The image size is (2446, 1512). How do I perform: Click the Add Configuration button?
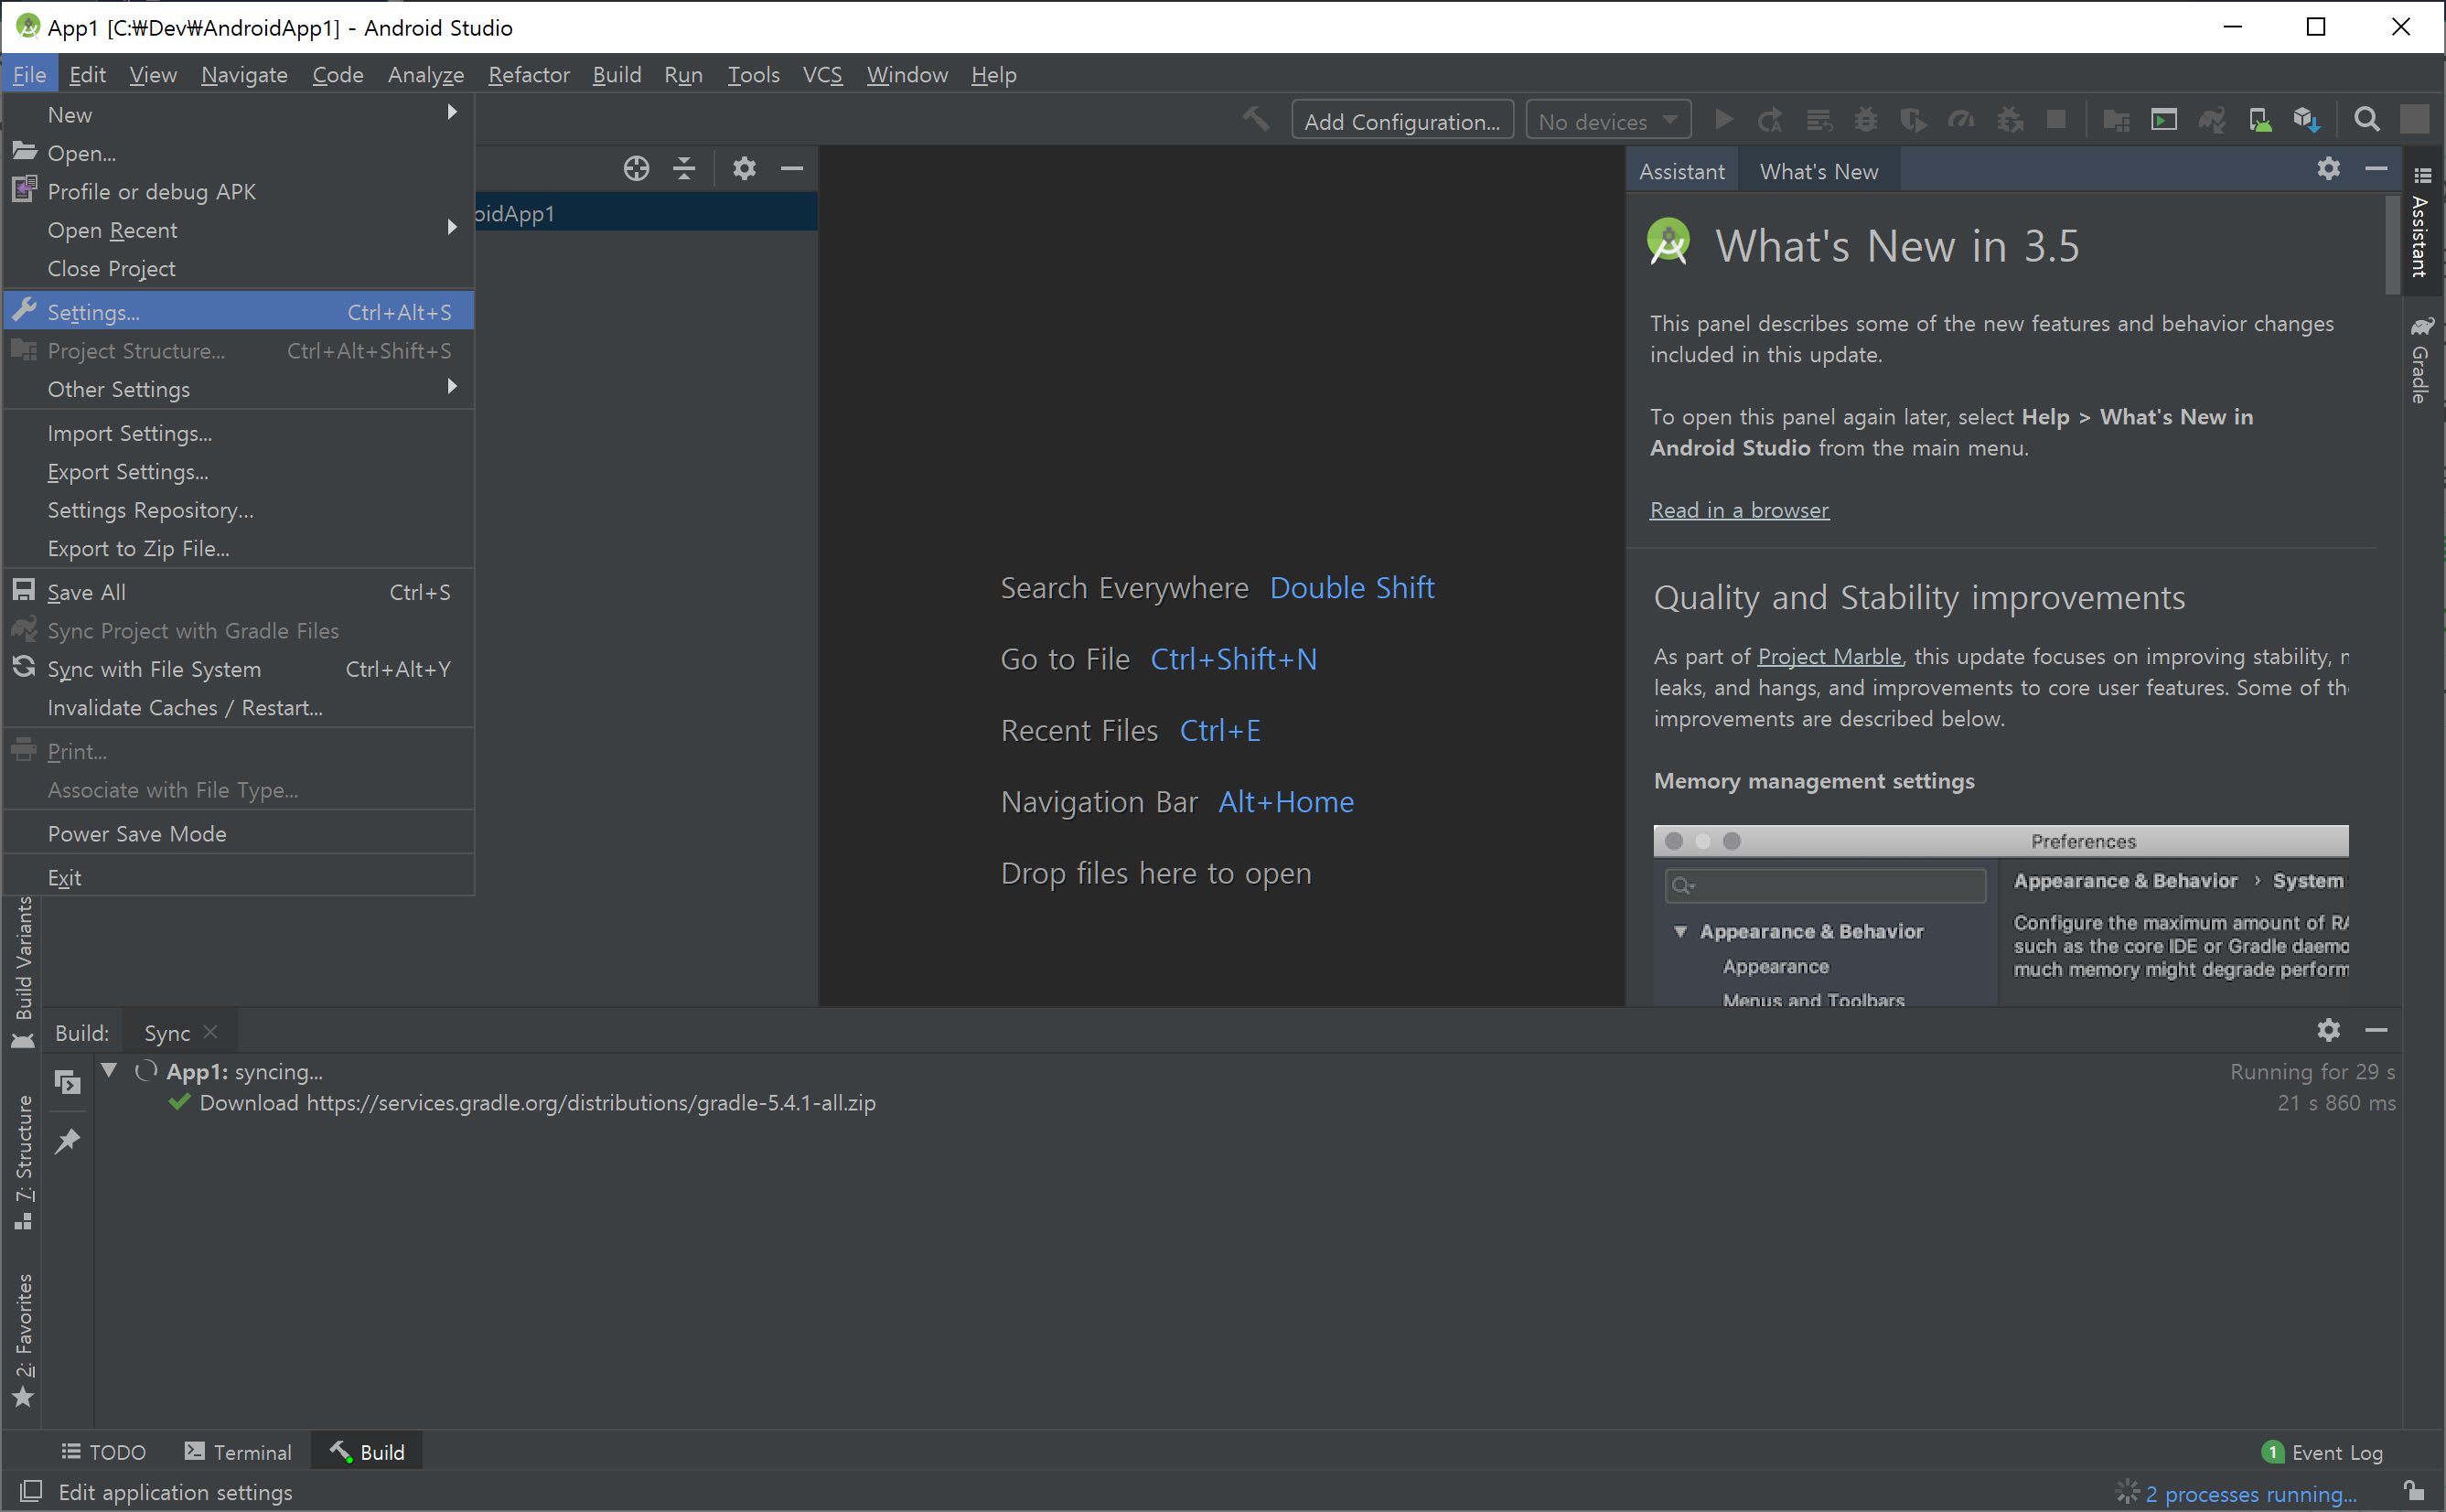[1401, 121]
